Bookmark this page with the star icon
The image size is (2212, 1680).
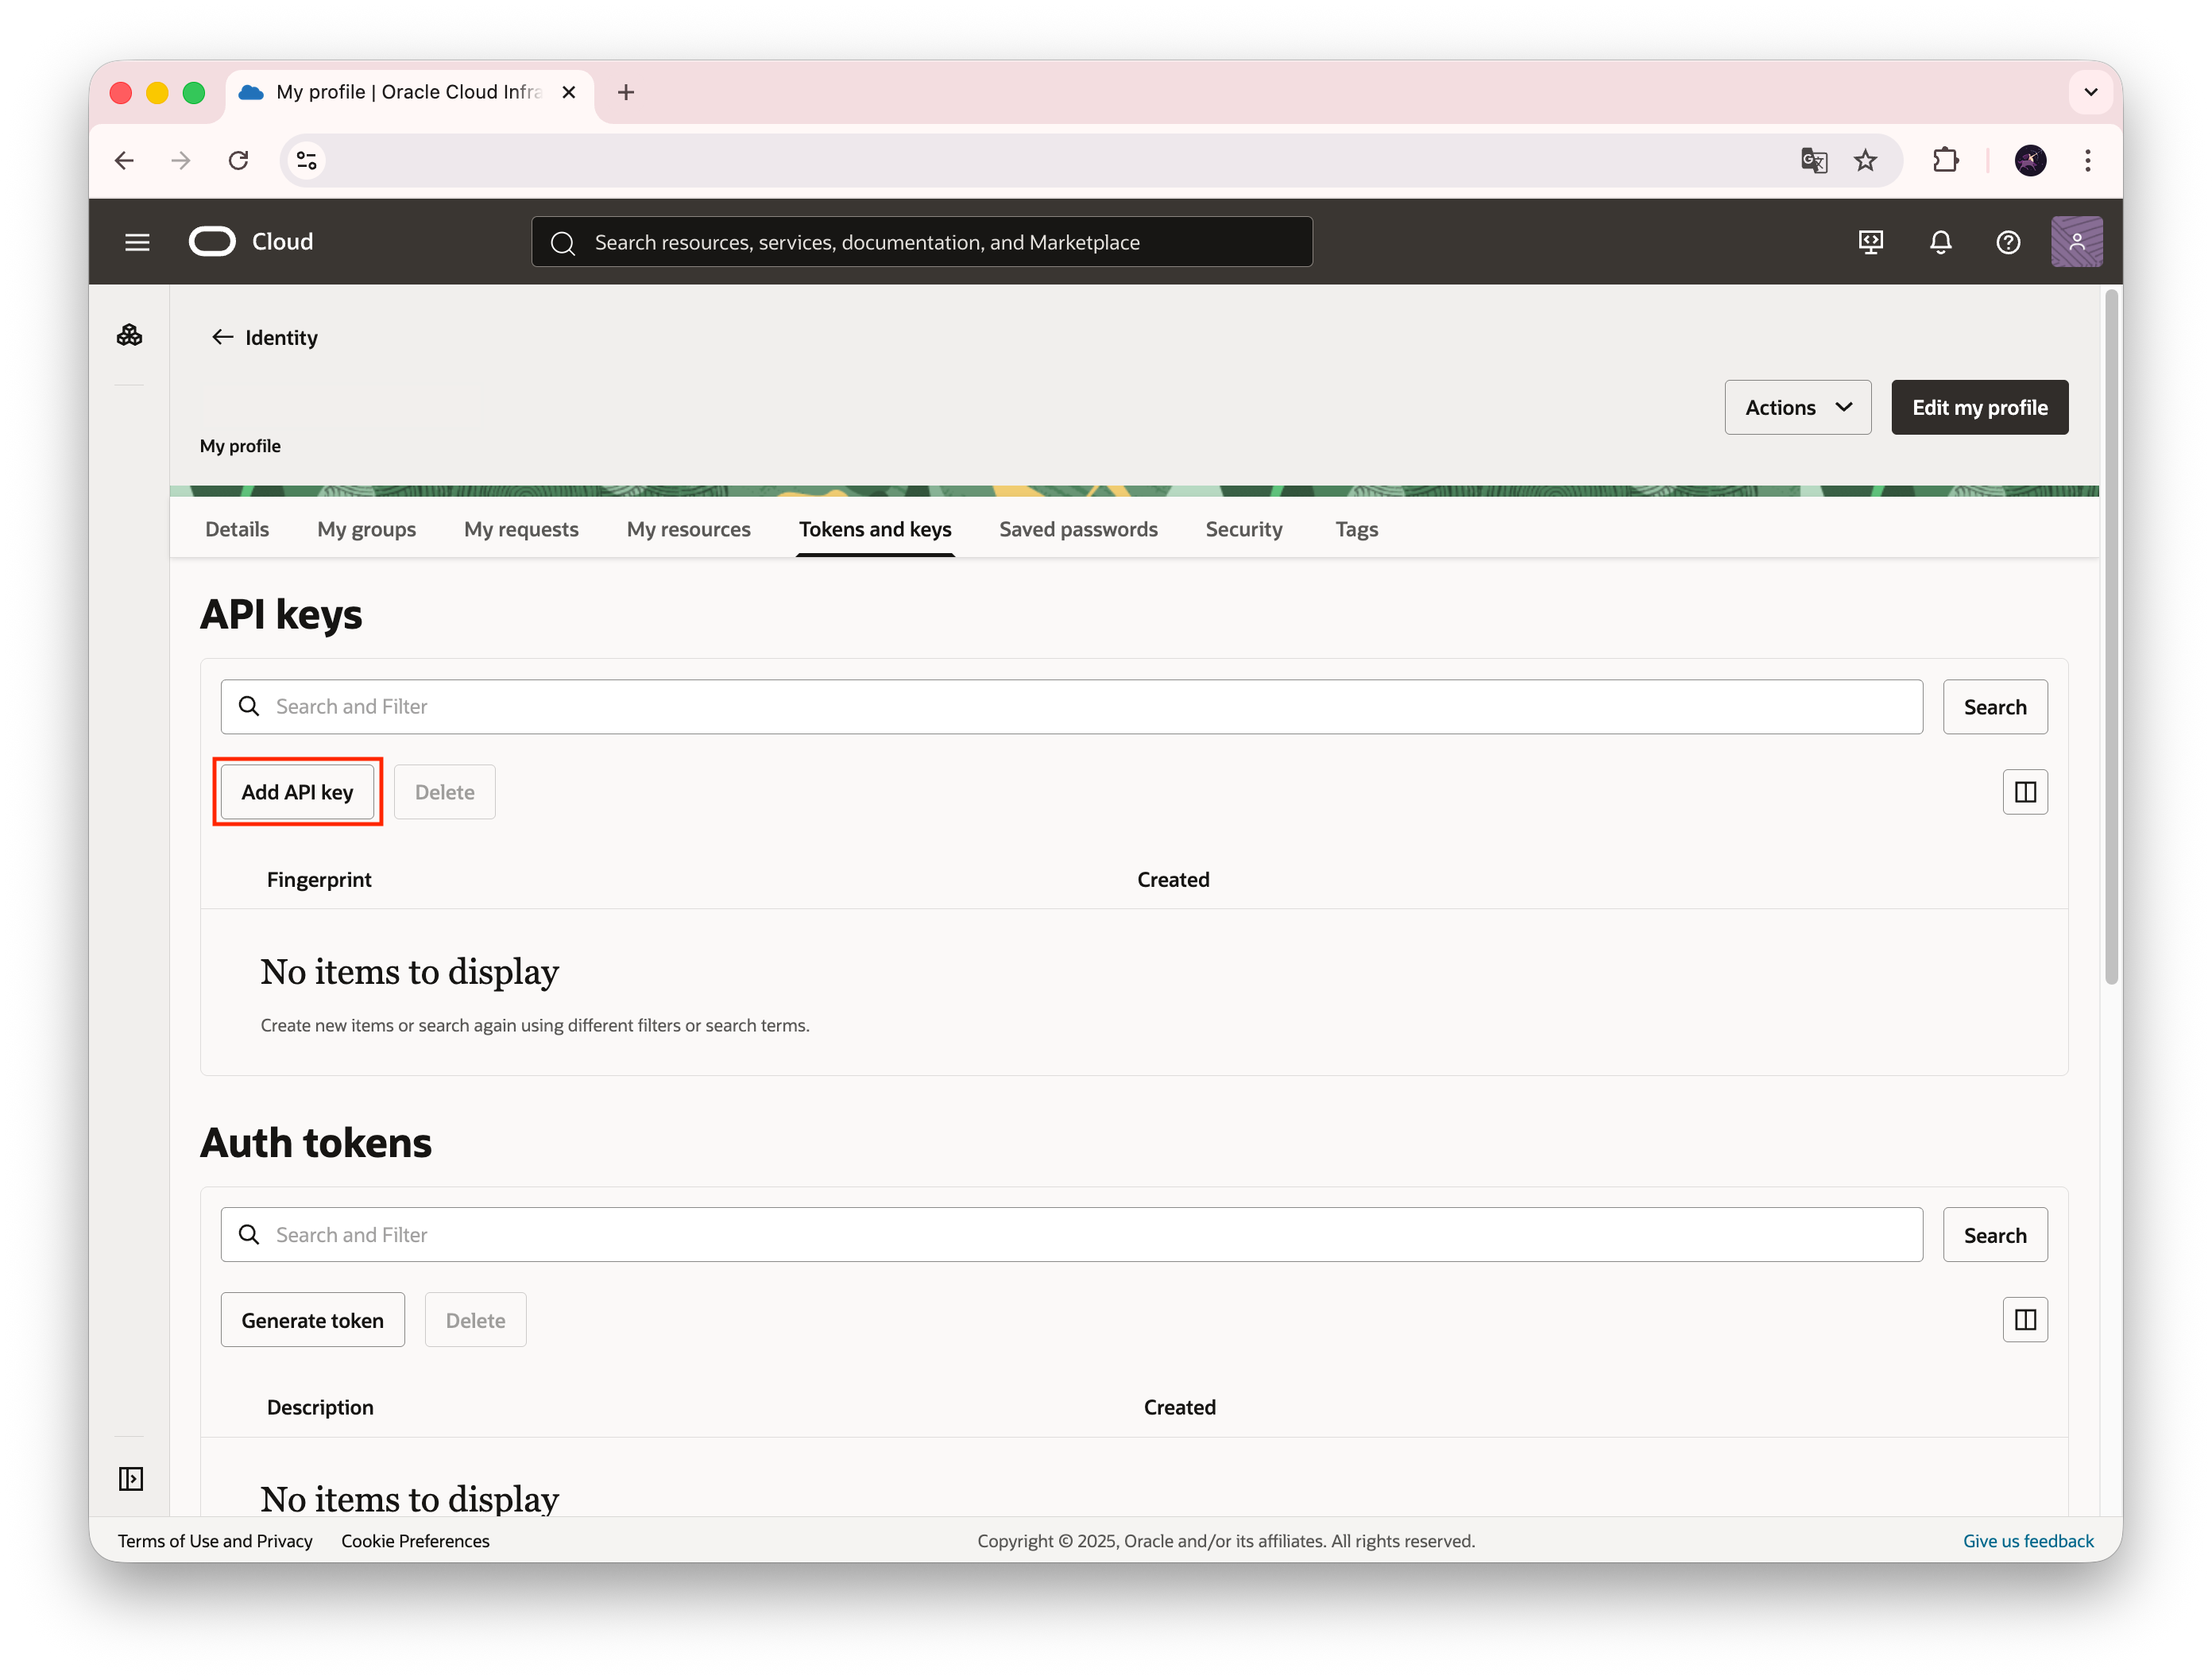1865,161
